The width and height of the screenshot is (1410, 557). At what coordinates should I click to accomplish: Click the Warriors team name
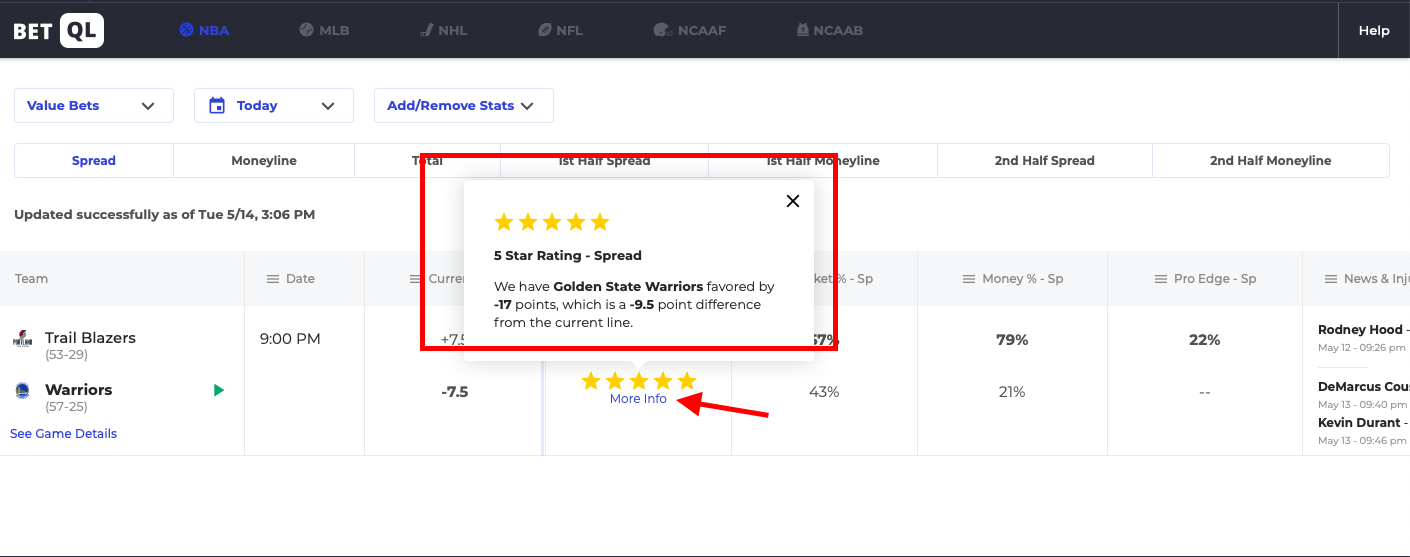pos(79,390)
